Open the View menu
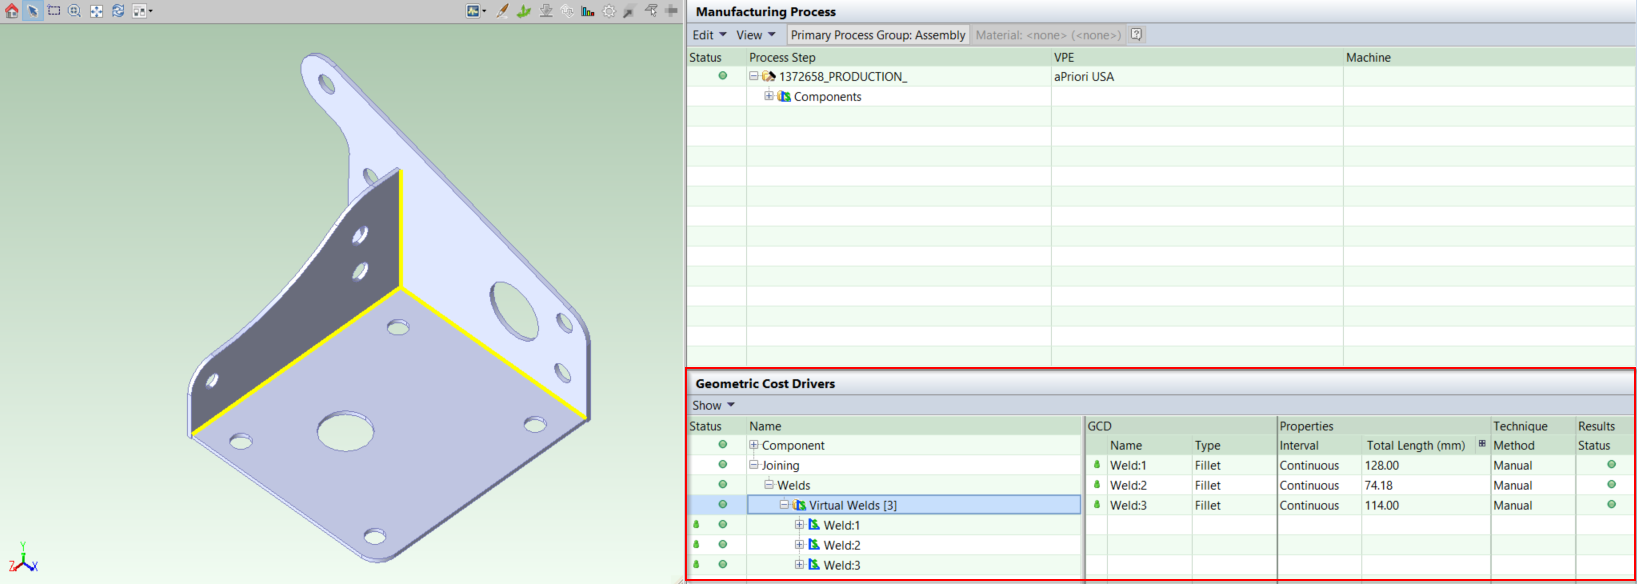Image resolution: width=1637 pixels, height=584 pixels. [x=755, y=35]
